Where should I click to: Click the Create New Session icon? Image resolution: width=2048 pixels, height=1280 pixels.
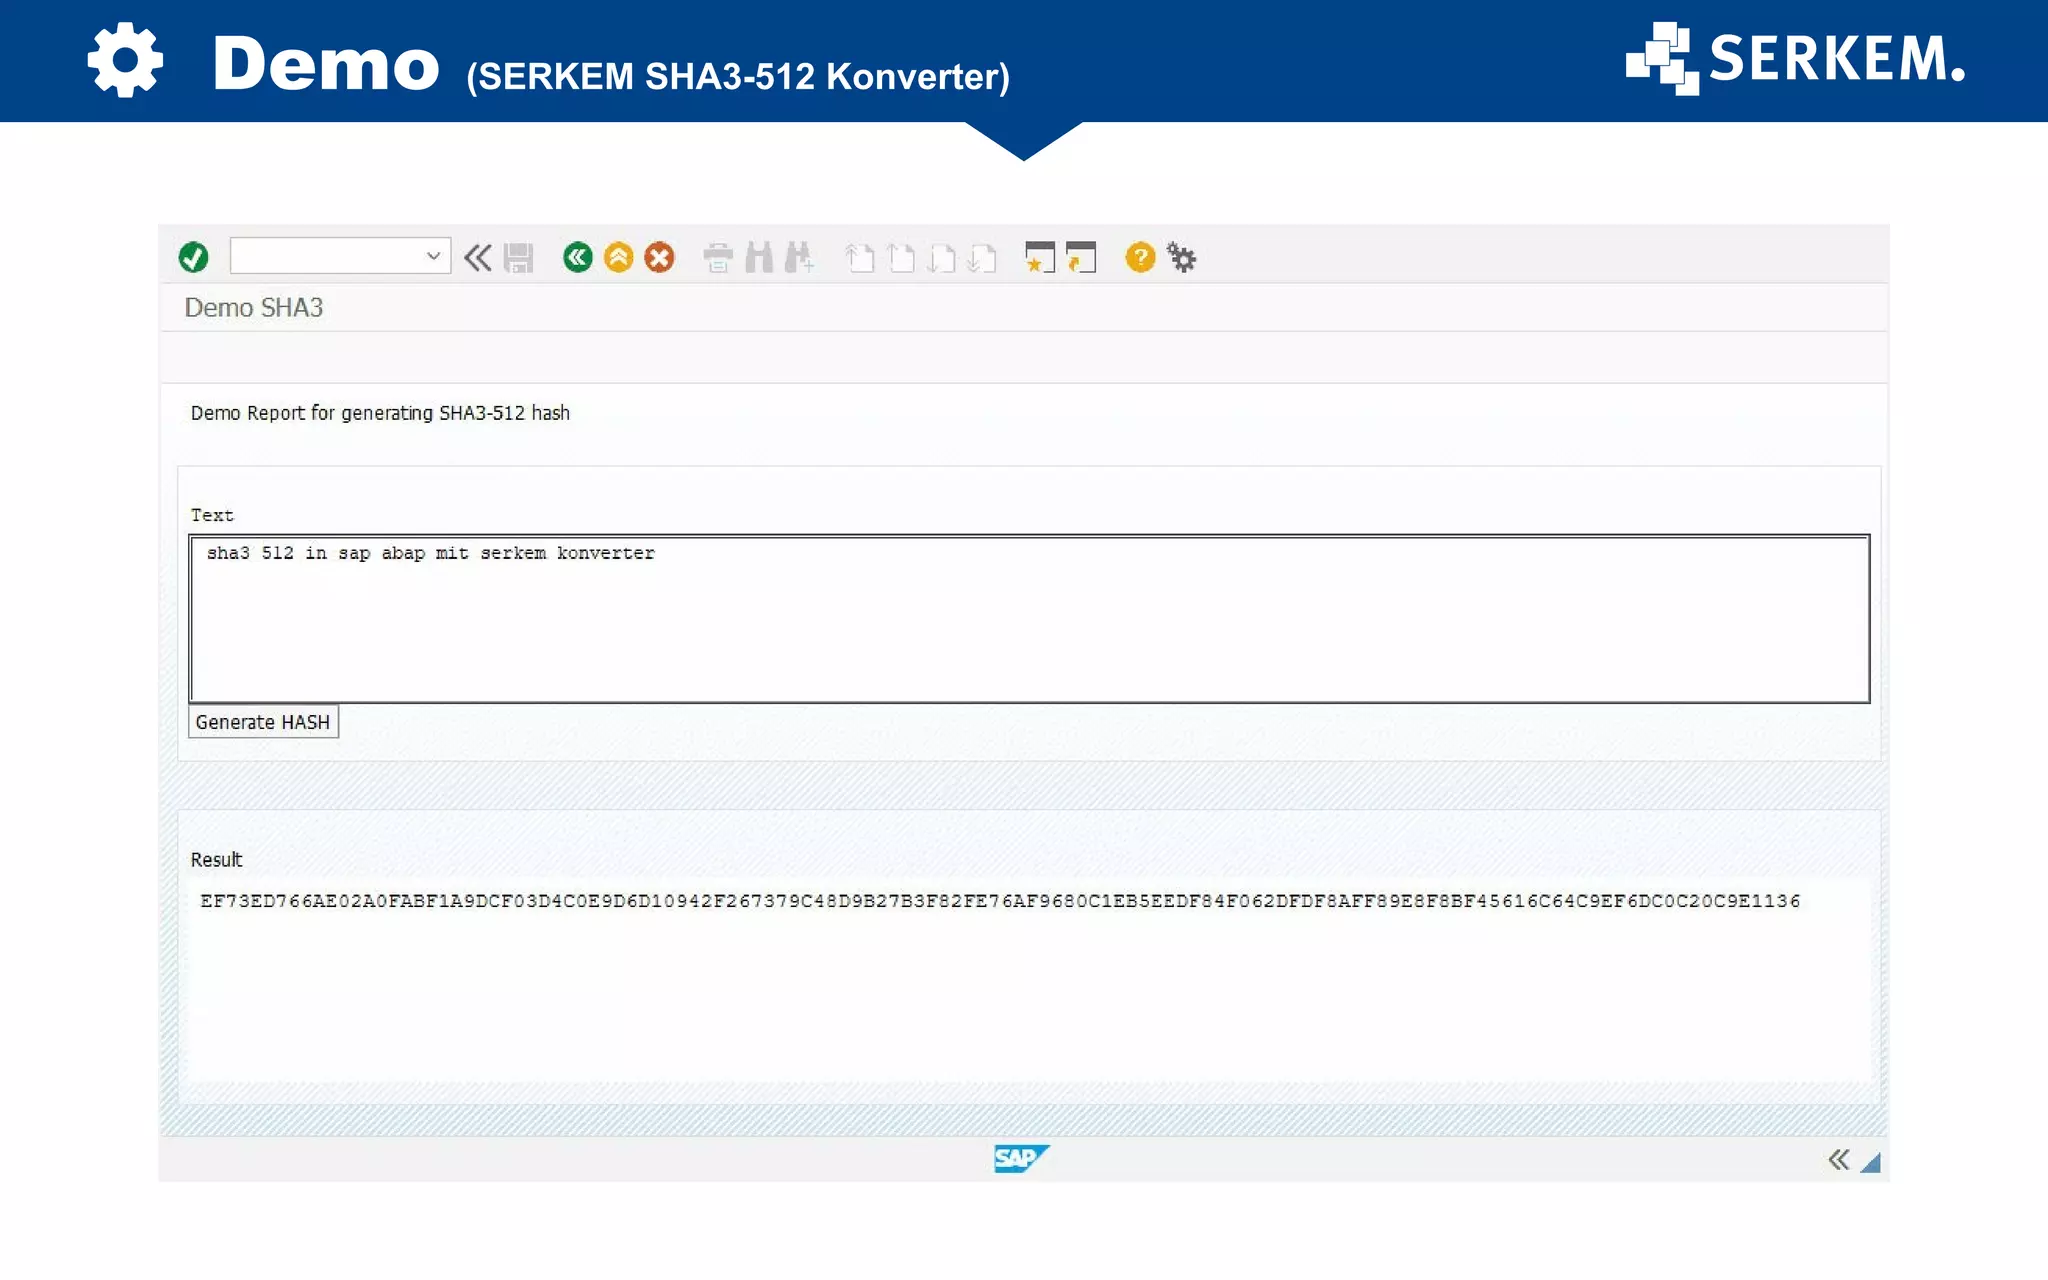[x=1040, y=257]
